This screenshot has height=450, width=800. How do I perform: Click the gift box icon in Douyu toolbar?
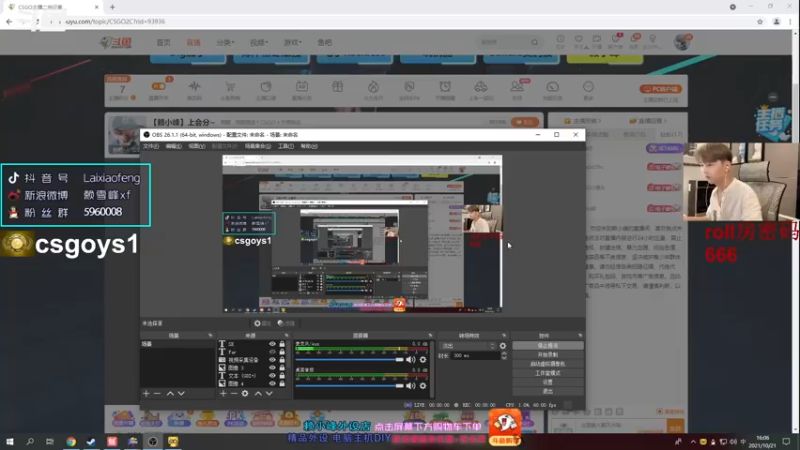tap(338, 87)
